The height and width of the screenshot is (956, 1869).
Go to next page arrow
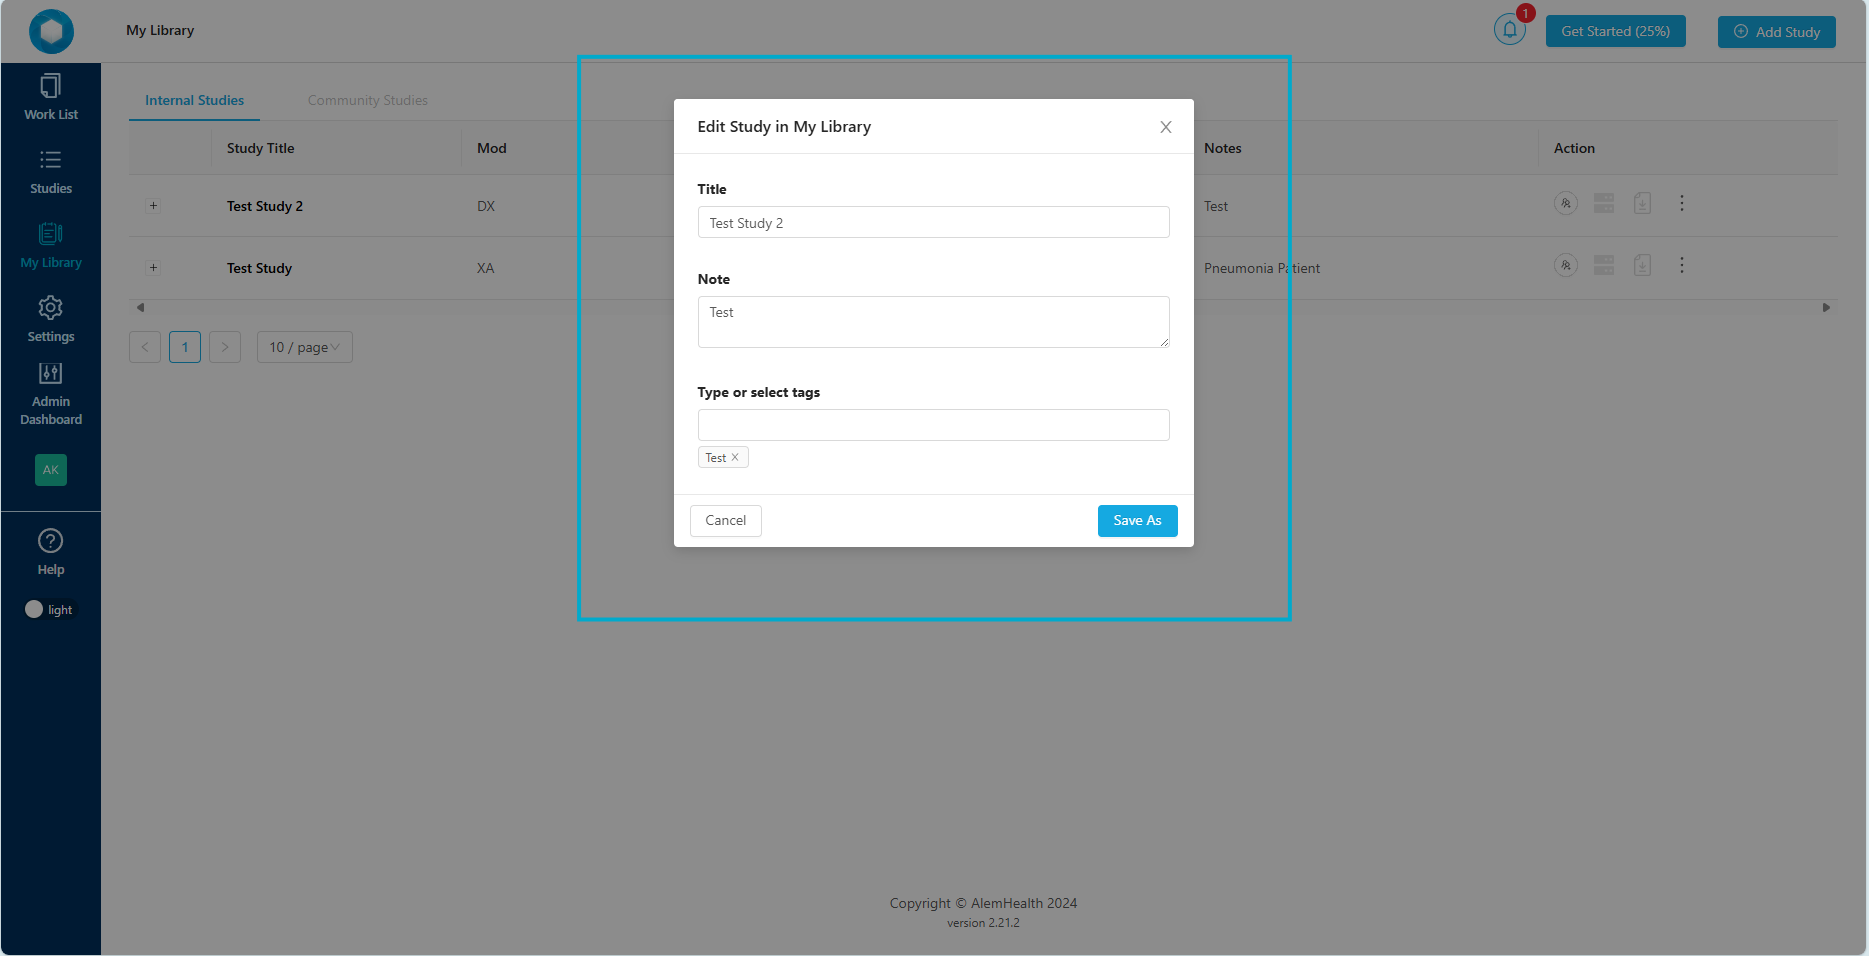tap(225, 347)
